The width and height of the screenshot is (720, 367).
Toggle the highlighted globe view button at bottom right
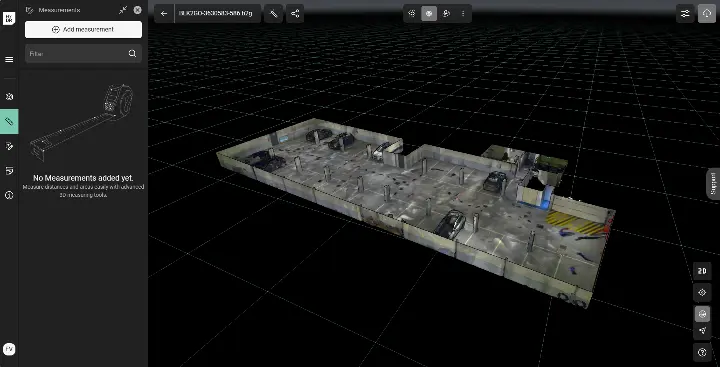[702, 314]
